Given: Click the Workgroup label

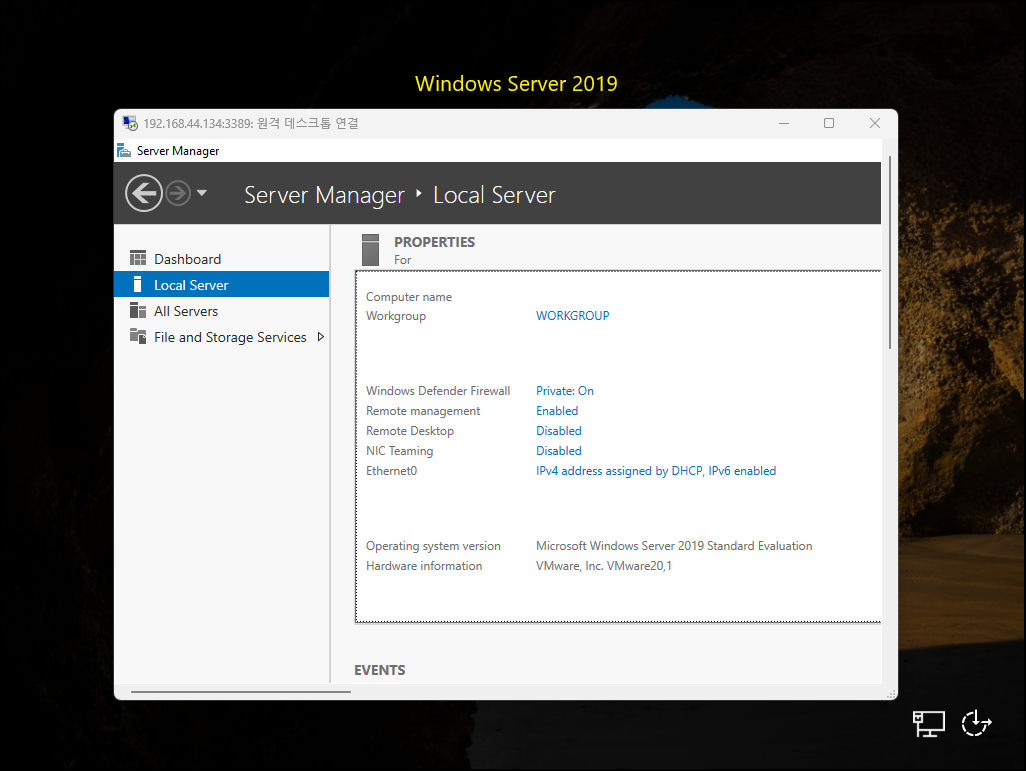Looking at the screenshot, I should 396,315.
